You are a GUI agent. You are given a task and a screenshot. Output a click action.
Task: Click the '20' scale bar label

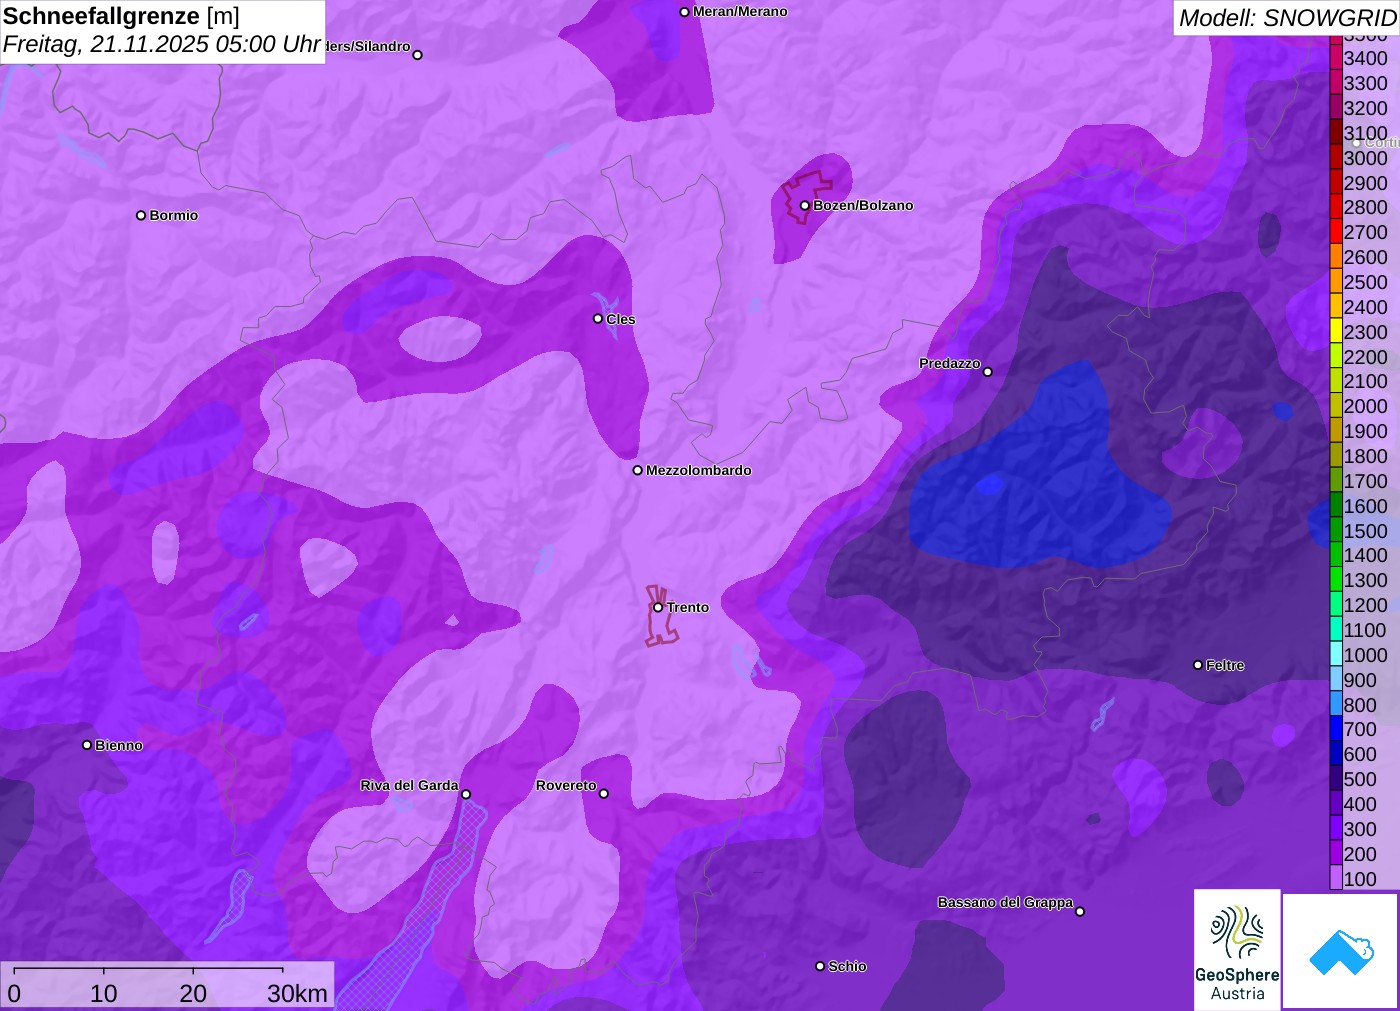[x=193, y=993]
